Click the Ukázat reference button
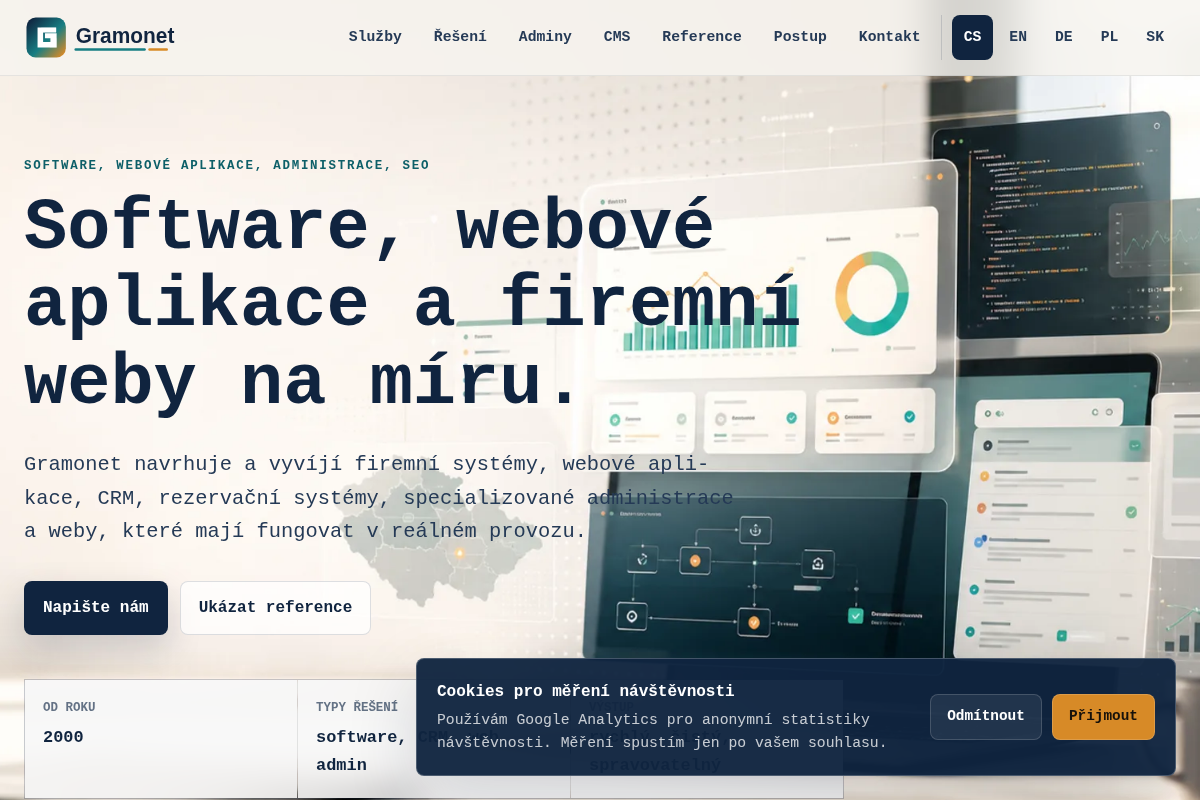The image size is (1200, 800). click(275, 608)
